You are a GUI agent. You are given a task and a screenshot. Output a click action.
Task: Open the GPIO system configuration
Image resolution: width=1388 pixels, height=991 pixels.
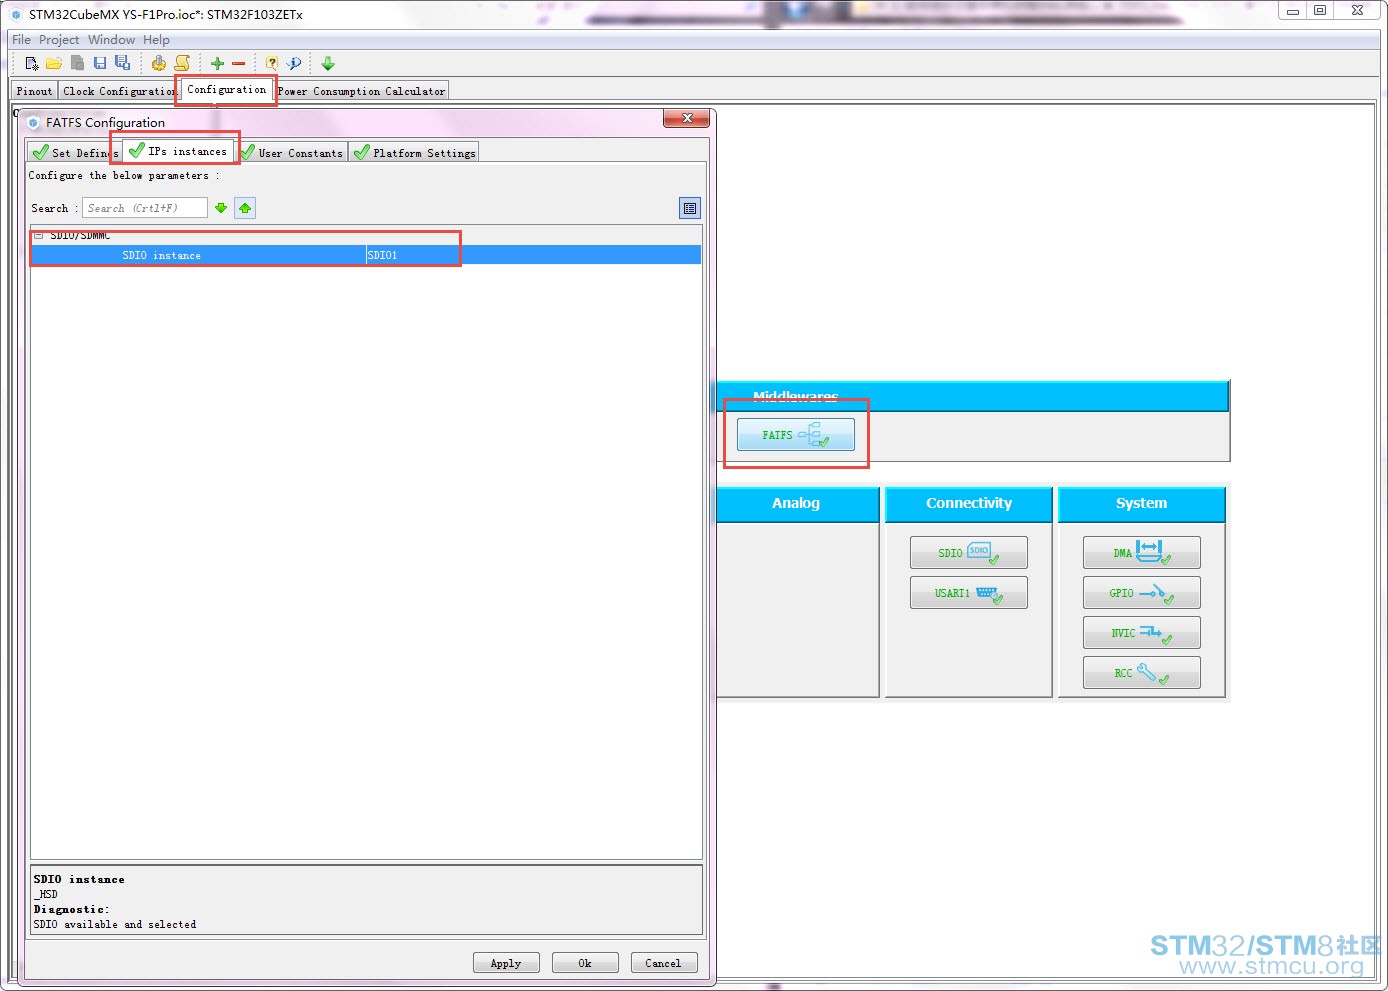pyautogui.click(x=1142, y=593)
